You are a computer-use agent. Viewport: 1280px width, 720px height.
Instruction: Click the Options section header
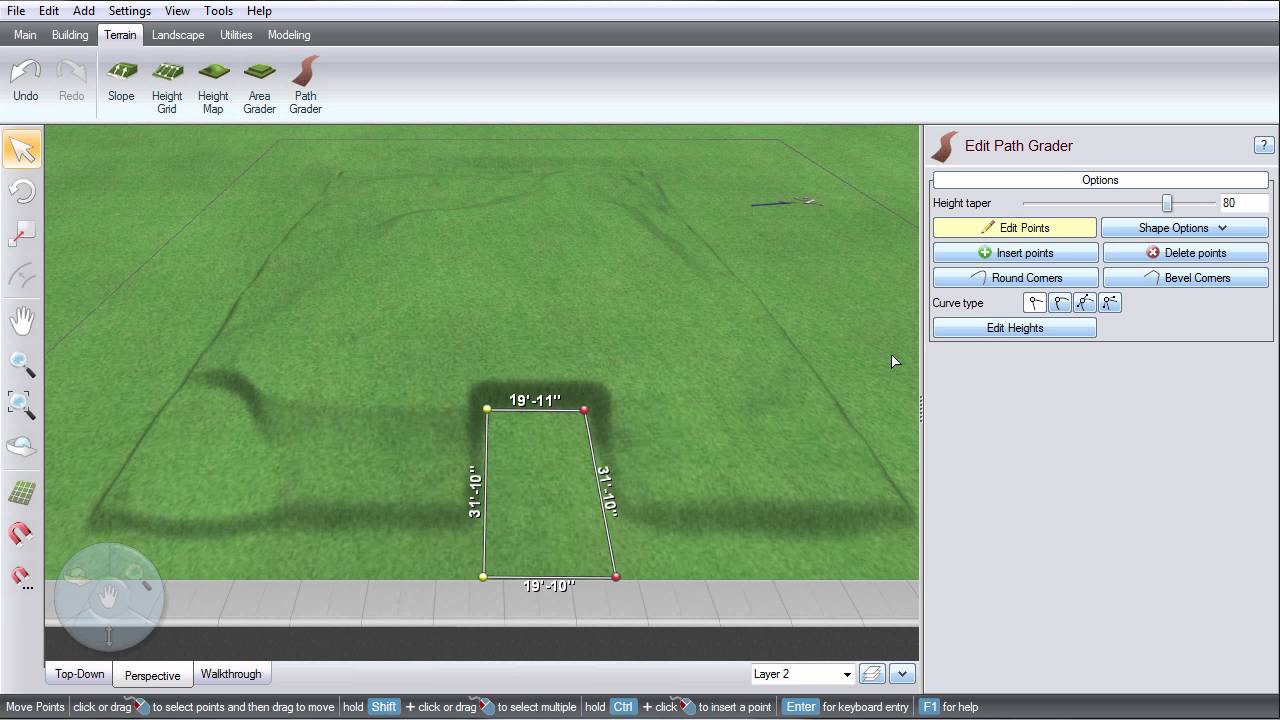coord(1100,180)
